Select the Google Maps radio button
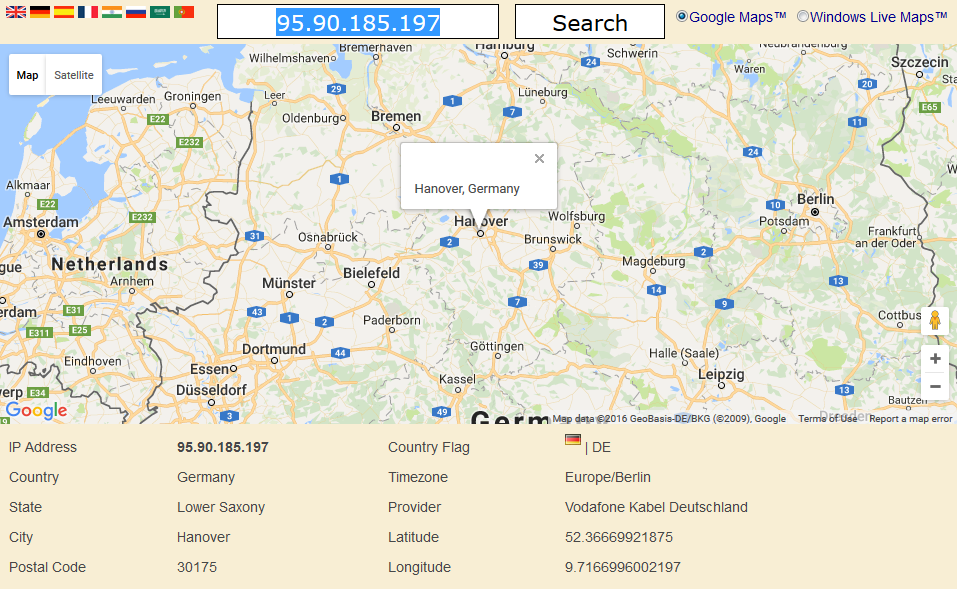Viewport: 957px width, 589px height. pyautogui.click(x=682, y=16)
